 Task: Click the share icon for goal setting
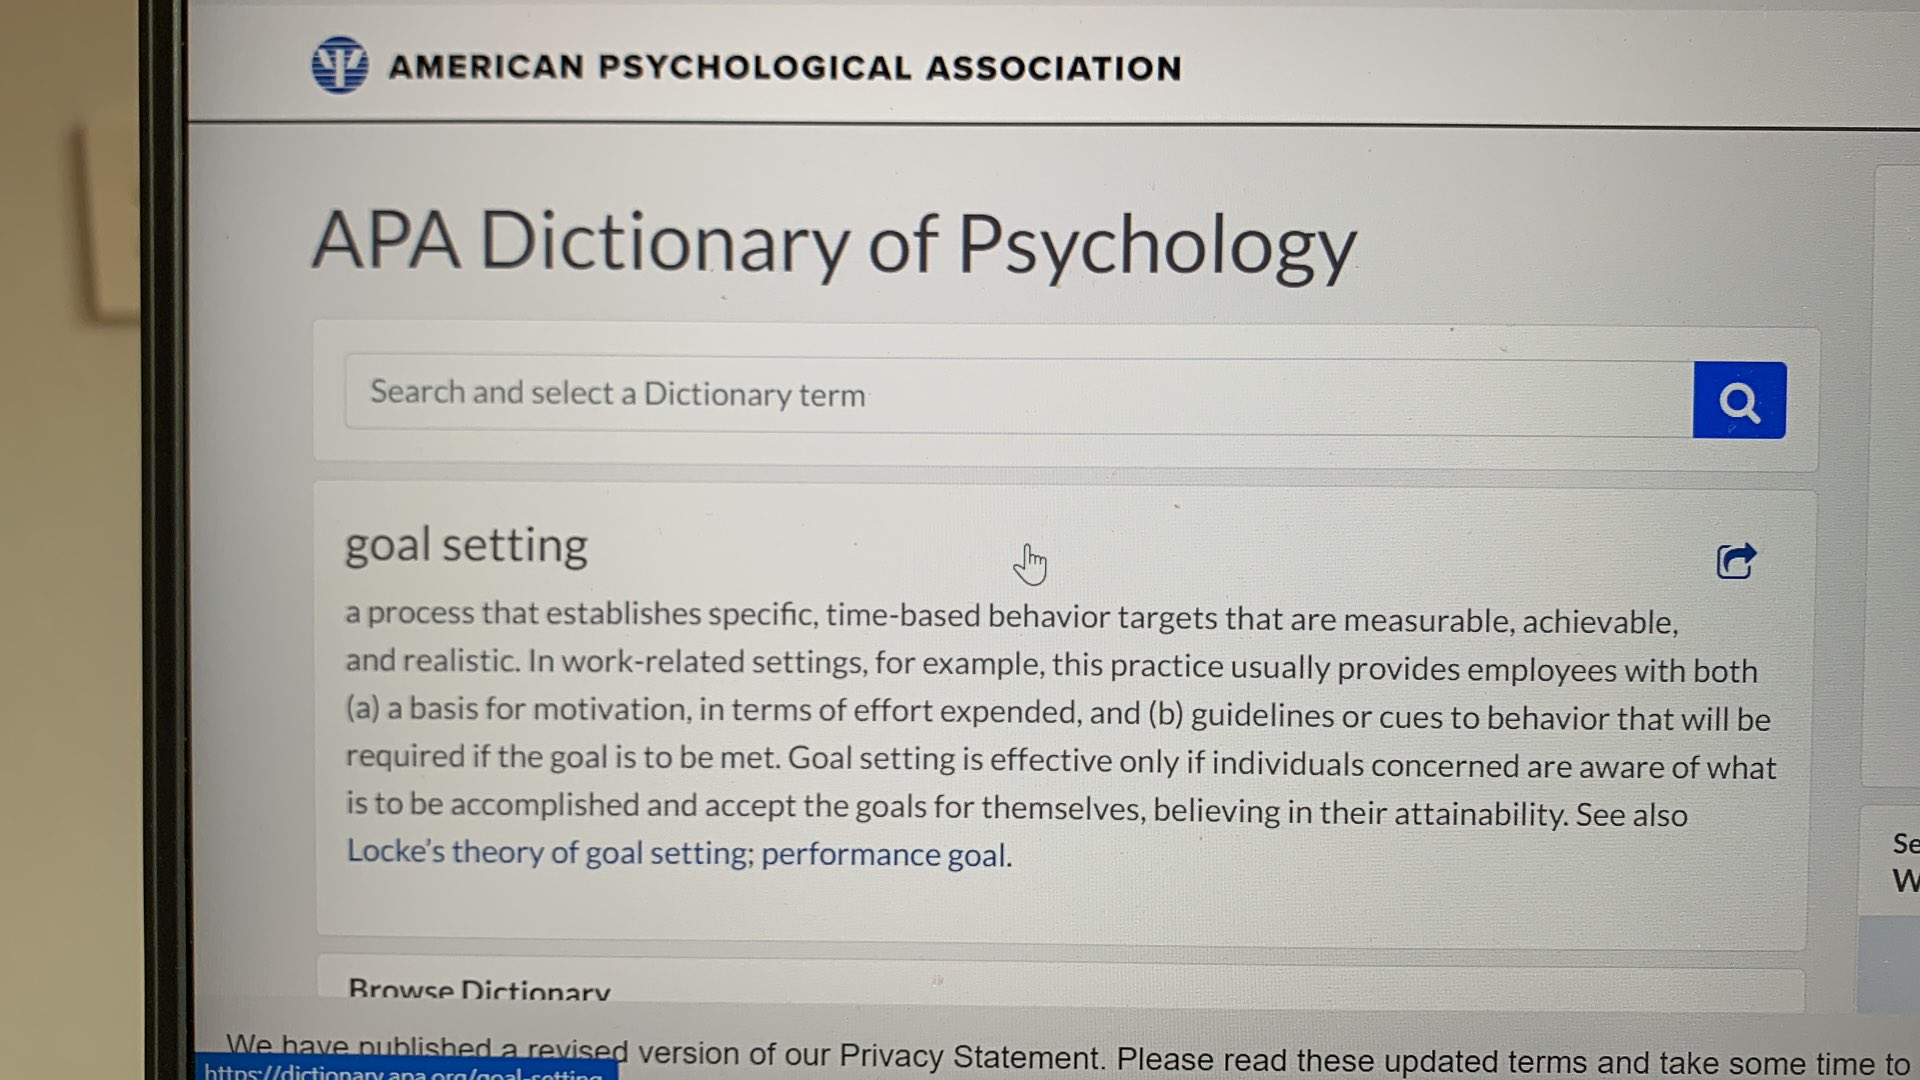(x=1736, y=561)
